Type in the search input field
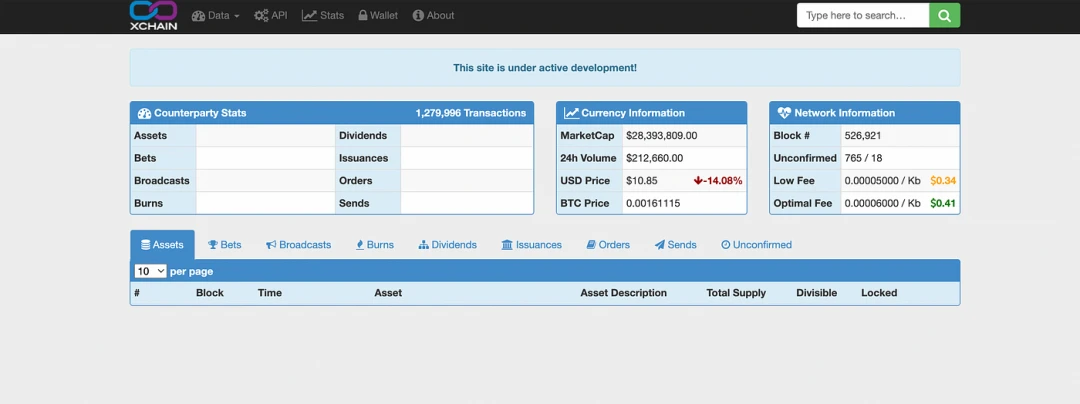The image size is (1080, 404). pyautogui.click(x=862, y=15)
